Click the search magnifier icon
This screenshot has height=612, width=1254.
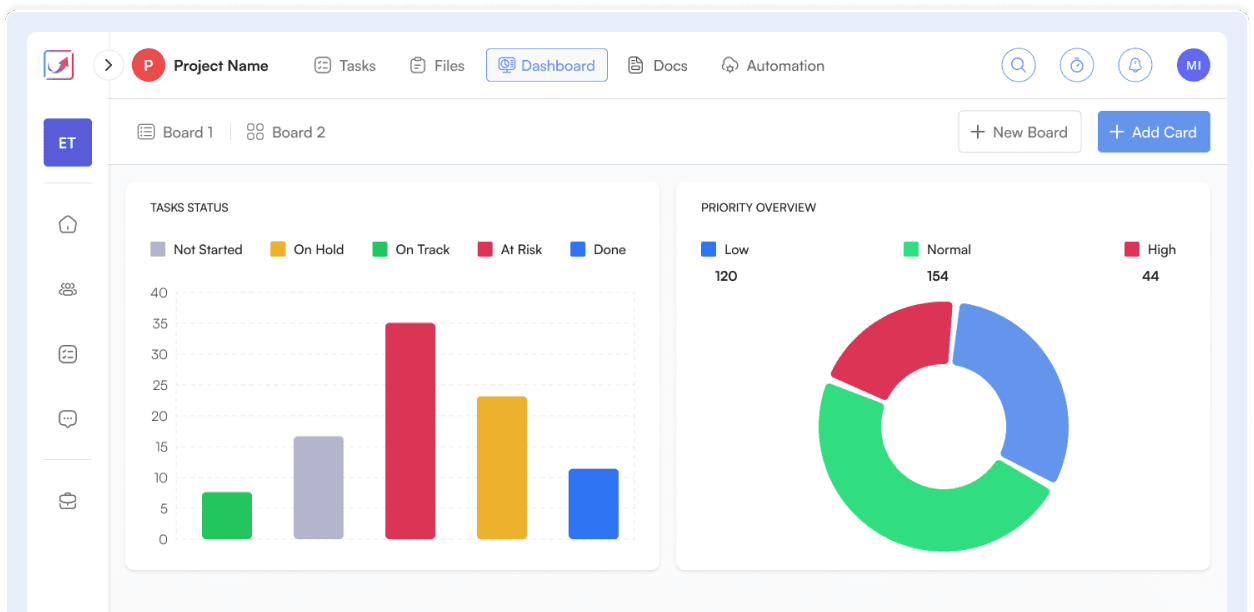[x=1019, y=65]
